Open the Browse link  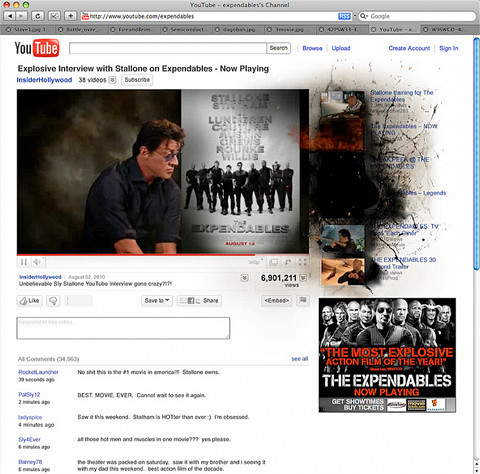312,48
